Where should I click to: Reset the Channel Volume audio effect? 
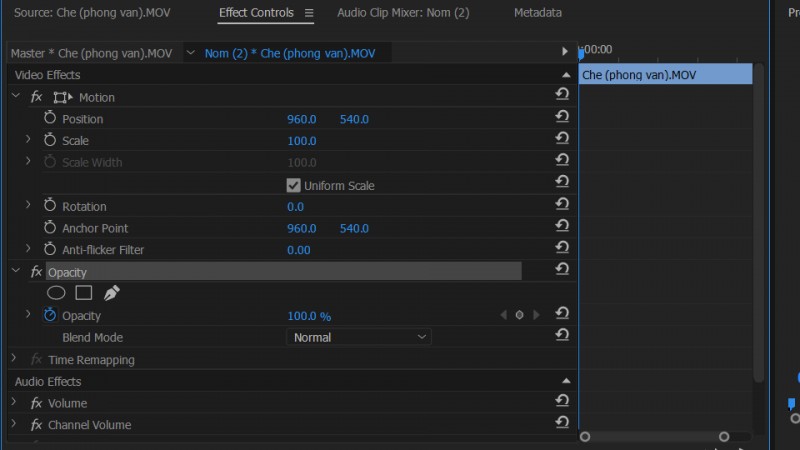click(562, 422)
